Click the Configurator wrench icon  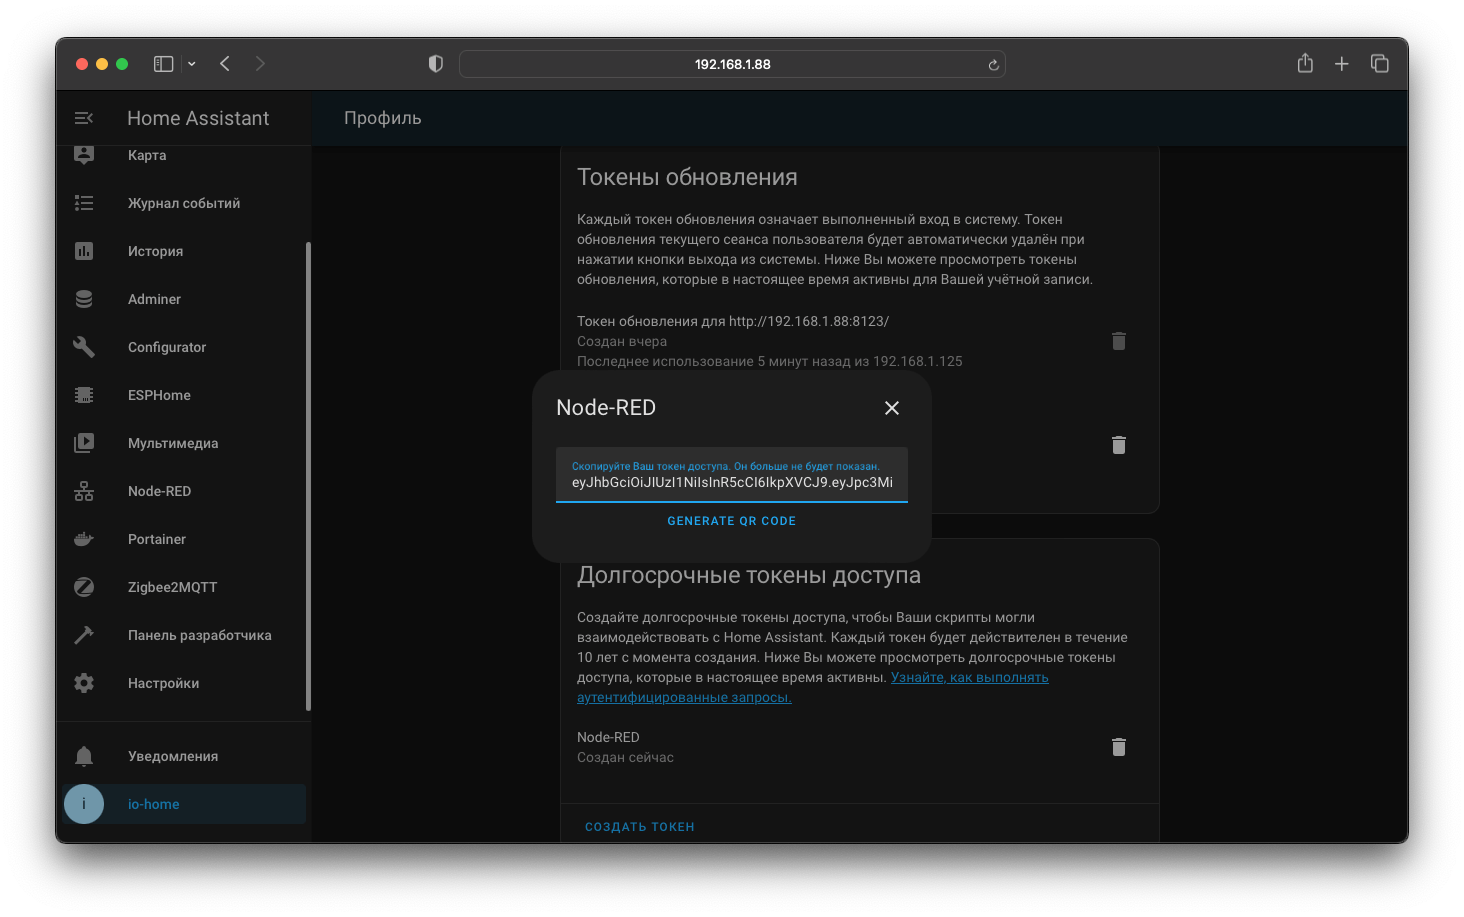84,347
